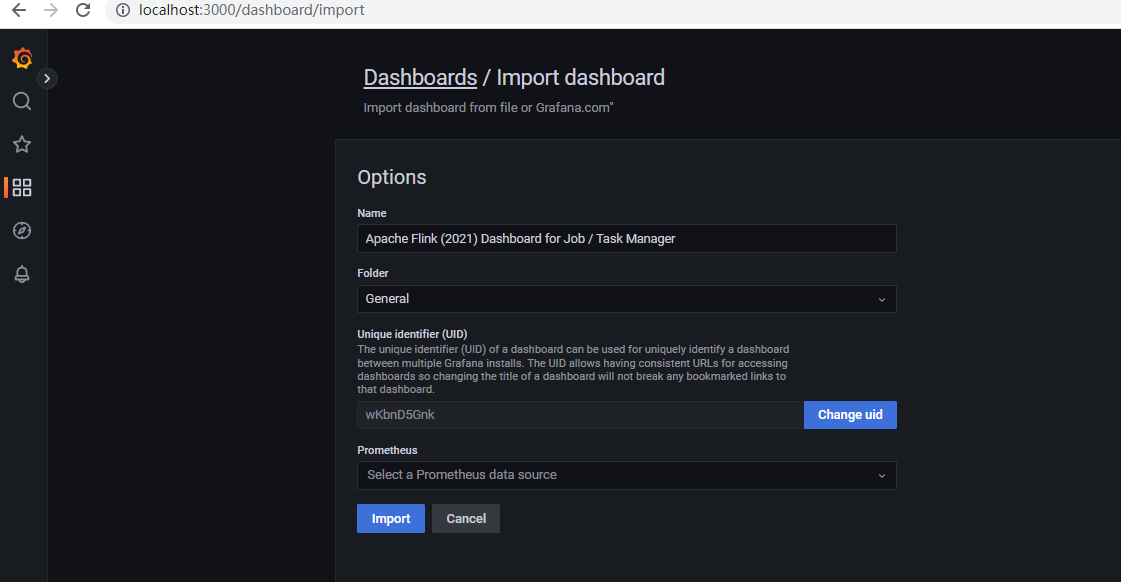Open the Folder dropdown showing General
1121x582 pixels.
pyautogui.click(x=626, y=299)
